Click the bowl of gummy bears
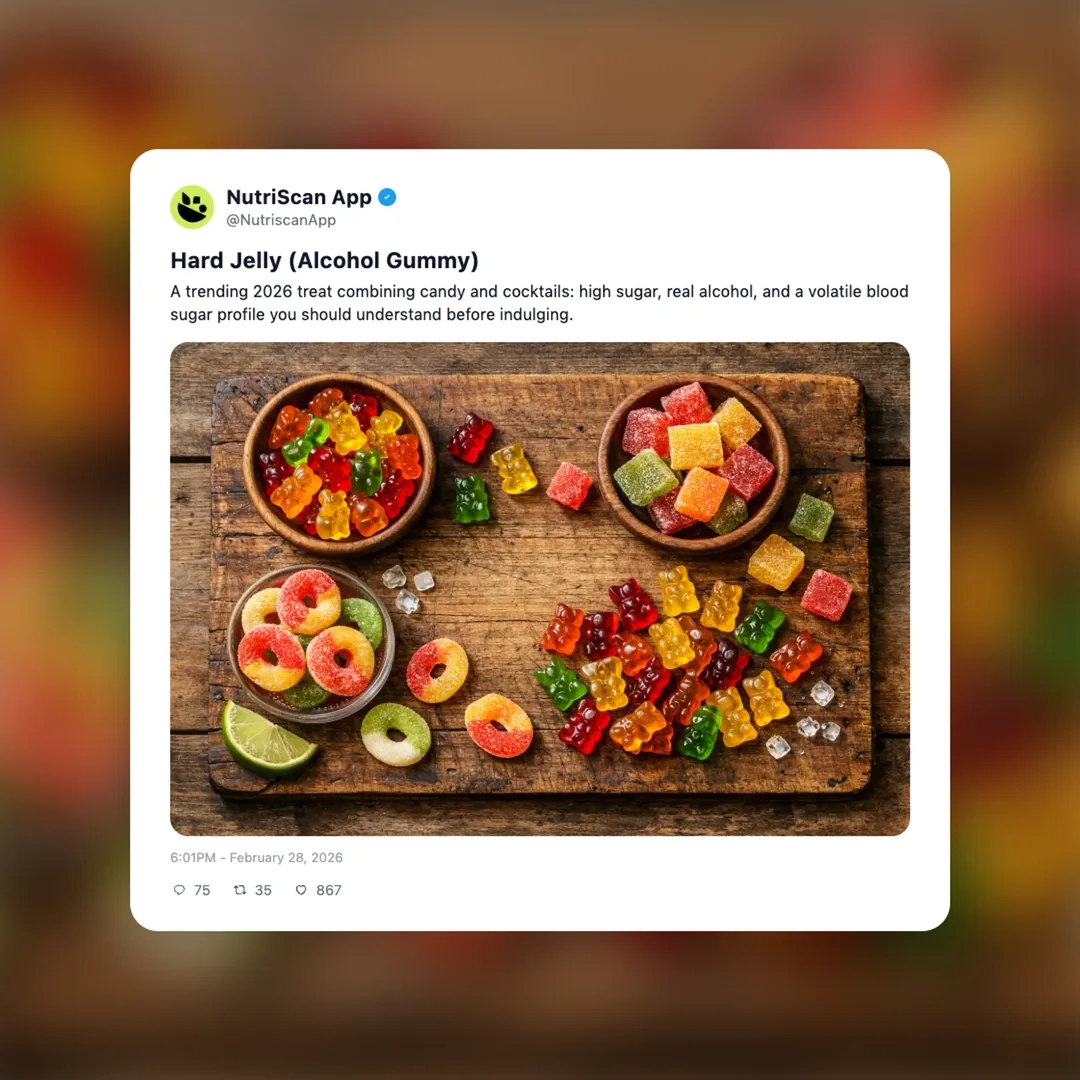Screen dimensions: 1080x1080 tap(340, 464)
